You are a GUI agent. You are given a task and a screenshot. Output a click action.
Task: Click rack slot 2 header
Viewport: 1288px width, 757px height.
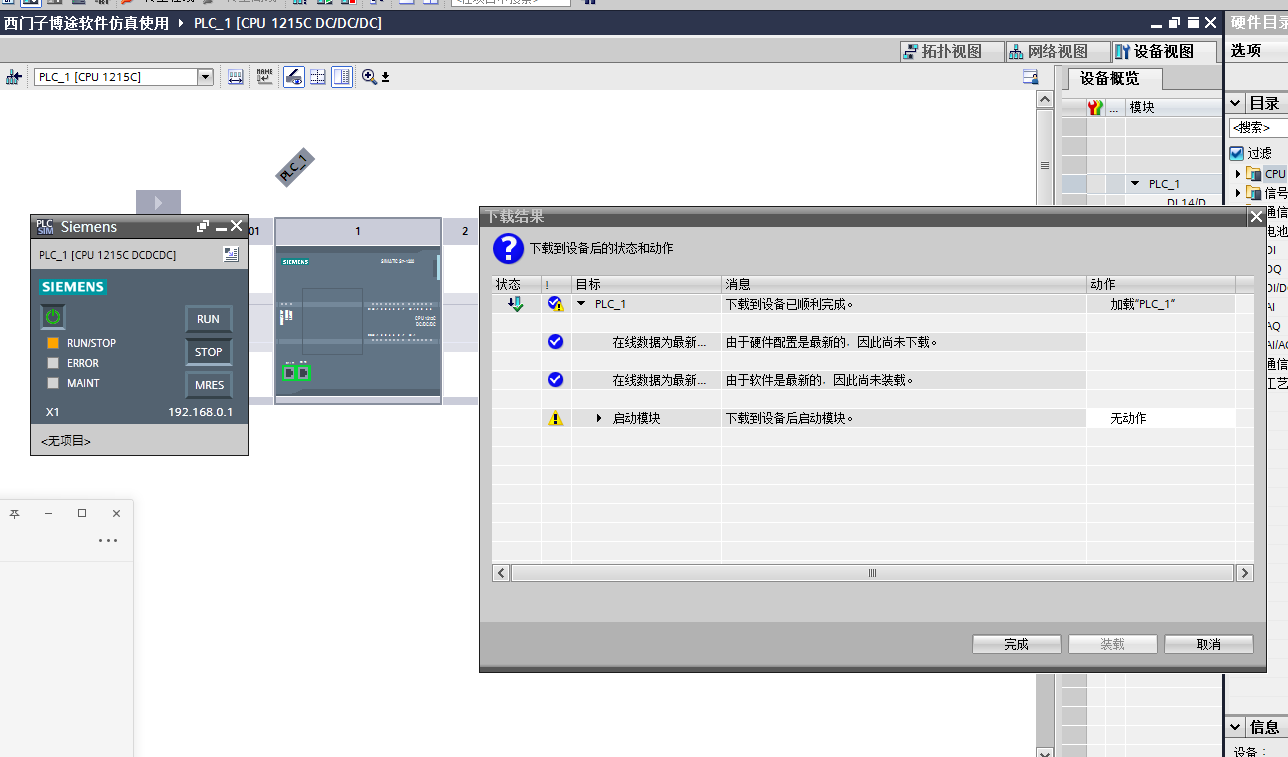click(464, 231)
